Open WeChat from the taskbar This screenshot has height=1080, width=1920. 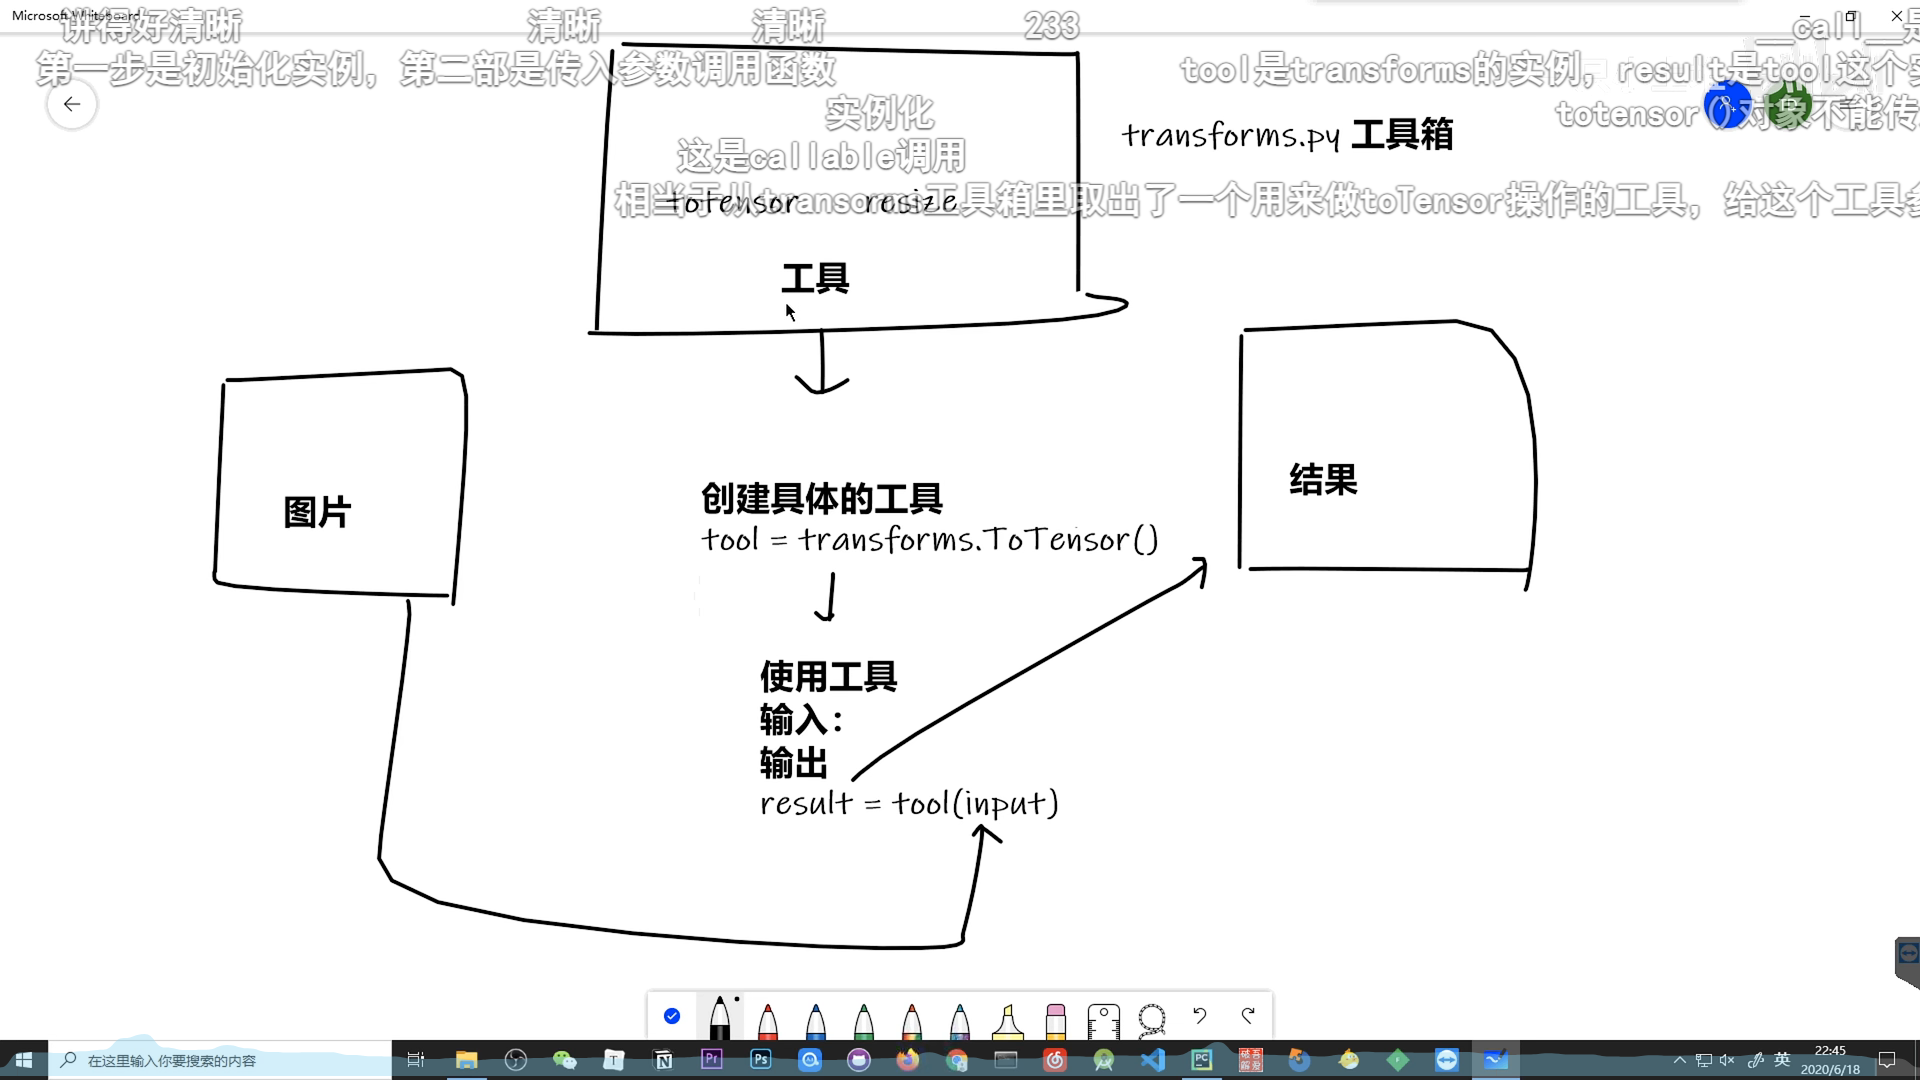pos(565,1060)
